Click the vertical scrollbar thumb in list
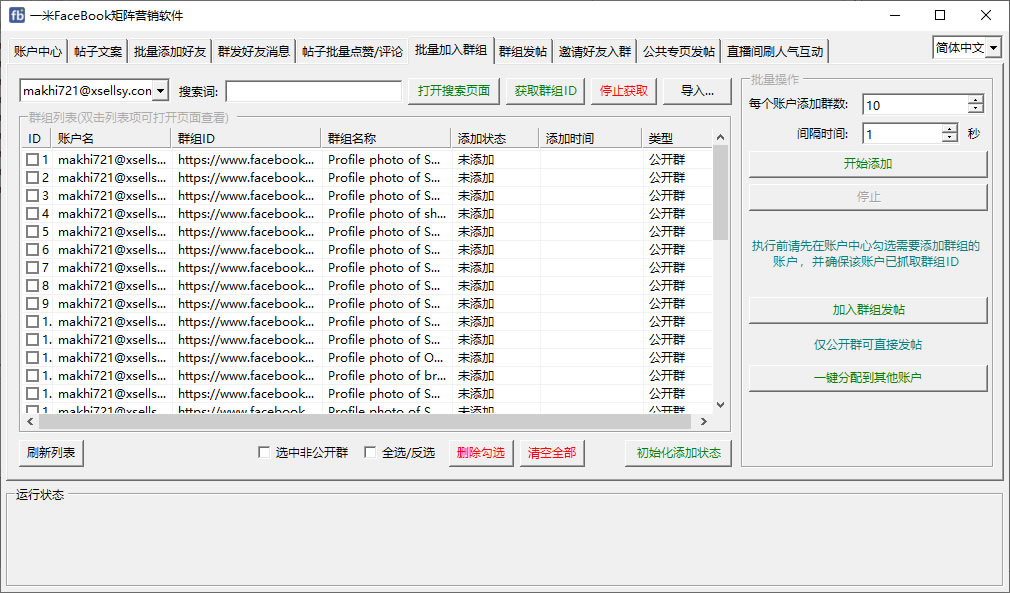 (720, 193)
